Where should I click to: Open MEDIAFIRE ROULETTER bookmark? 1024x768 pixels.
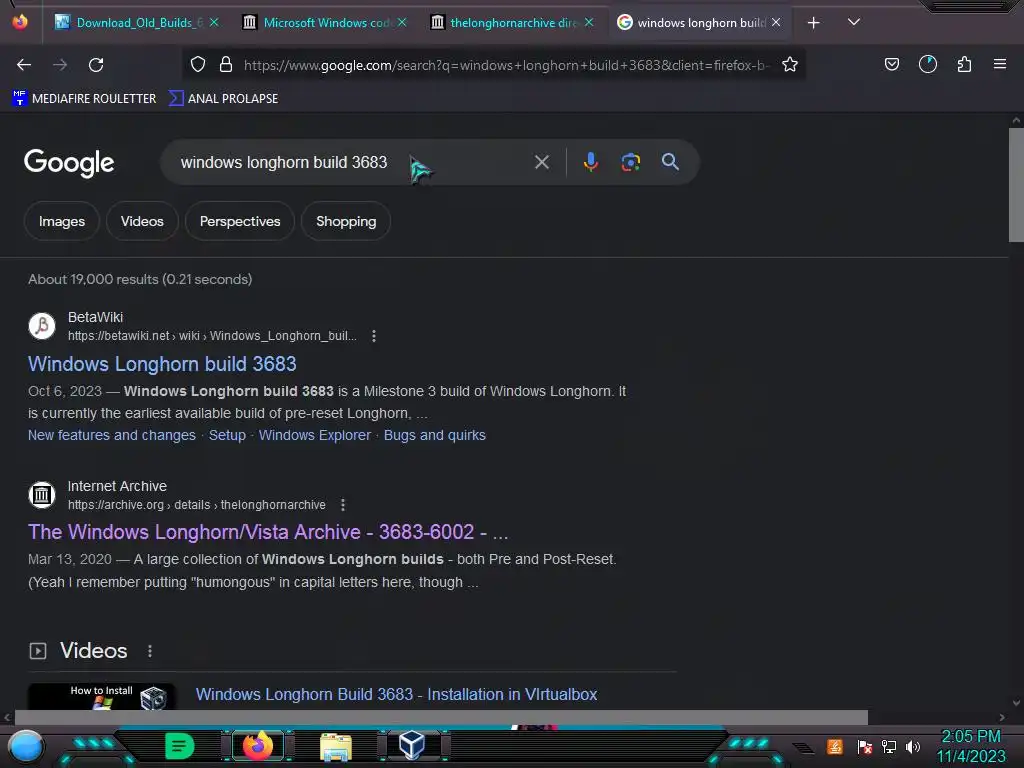84,99
